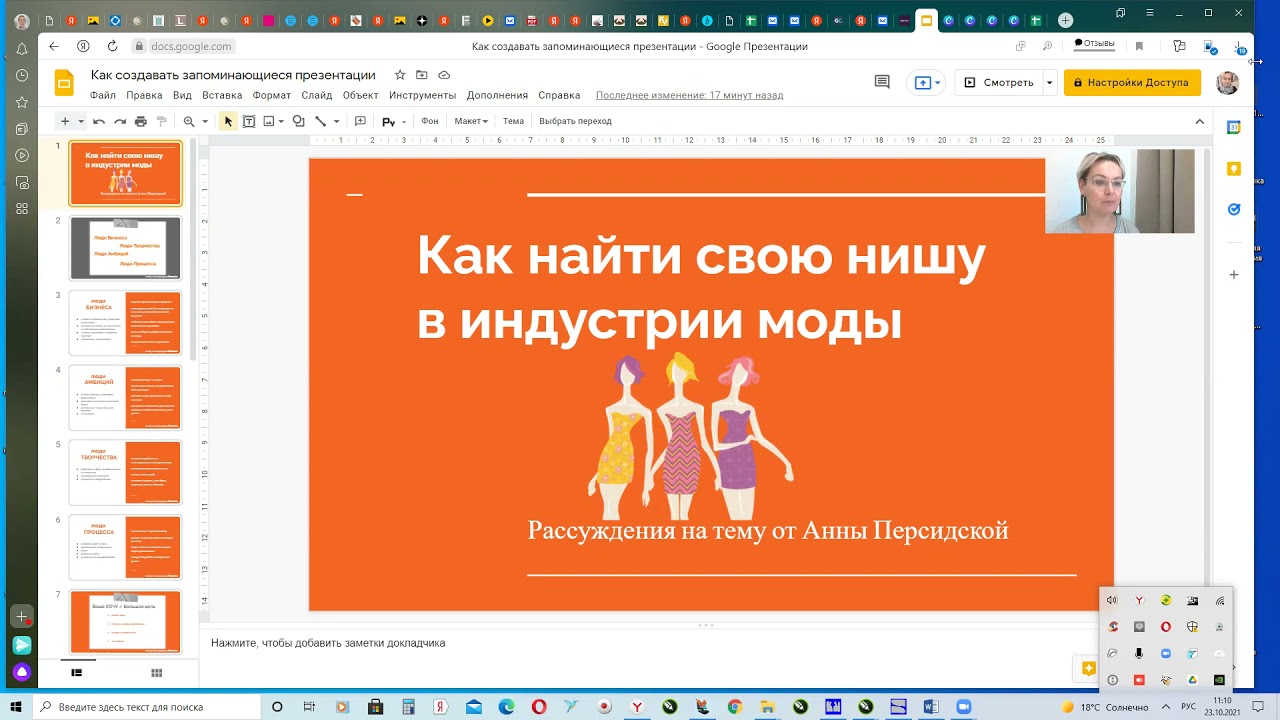Viewport: 1280px width, 720px height.
Task: Click the Windows Start button
Action: pyautogui.click(x=16, y=707)
